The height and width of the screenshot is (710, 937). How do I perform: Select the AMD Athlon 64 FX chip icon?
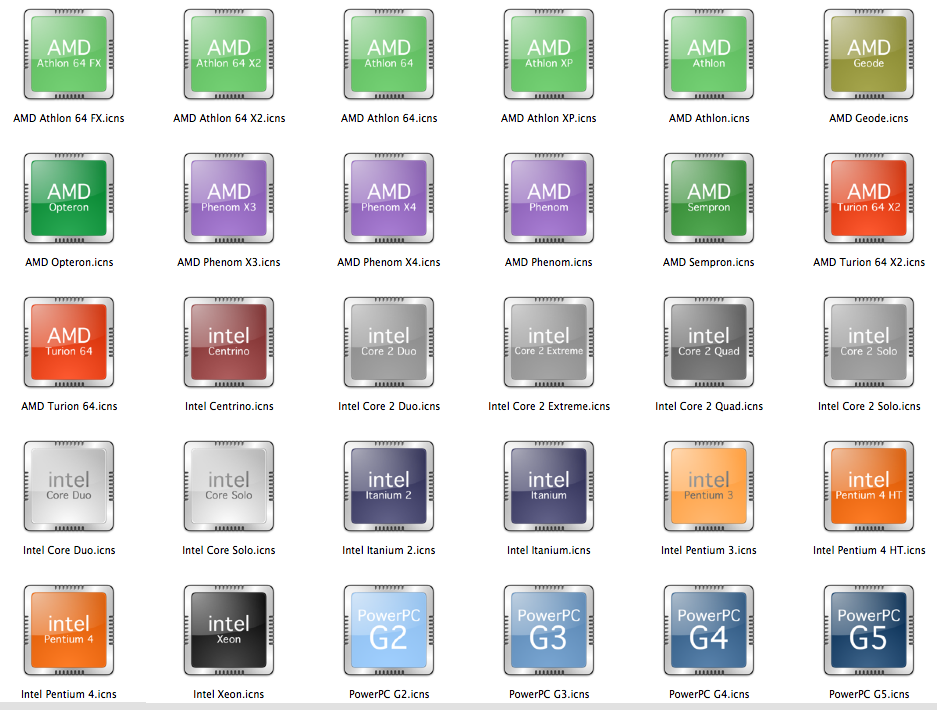(69, 54)
